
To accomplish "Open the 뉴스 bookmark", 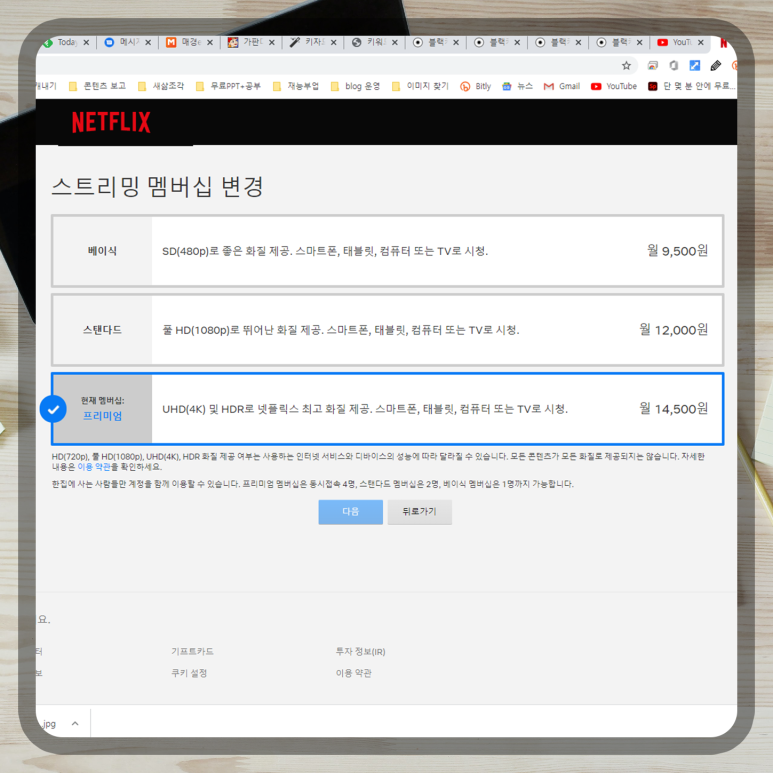I will coord(517,86).
